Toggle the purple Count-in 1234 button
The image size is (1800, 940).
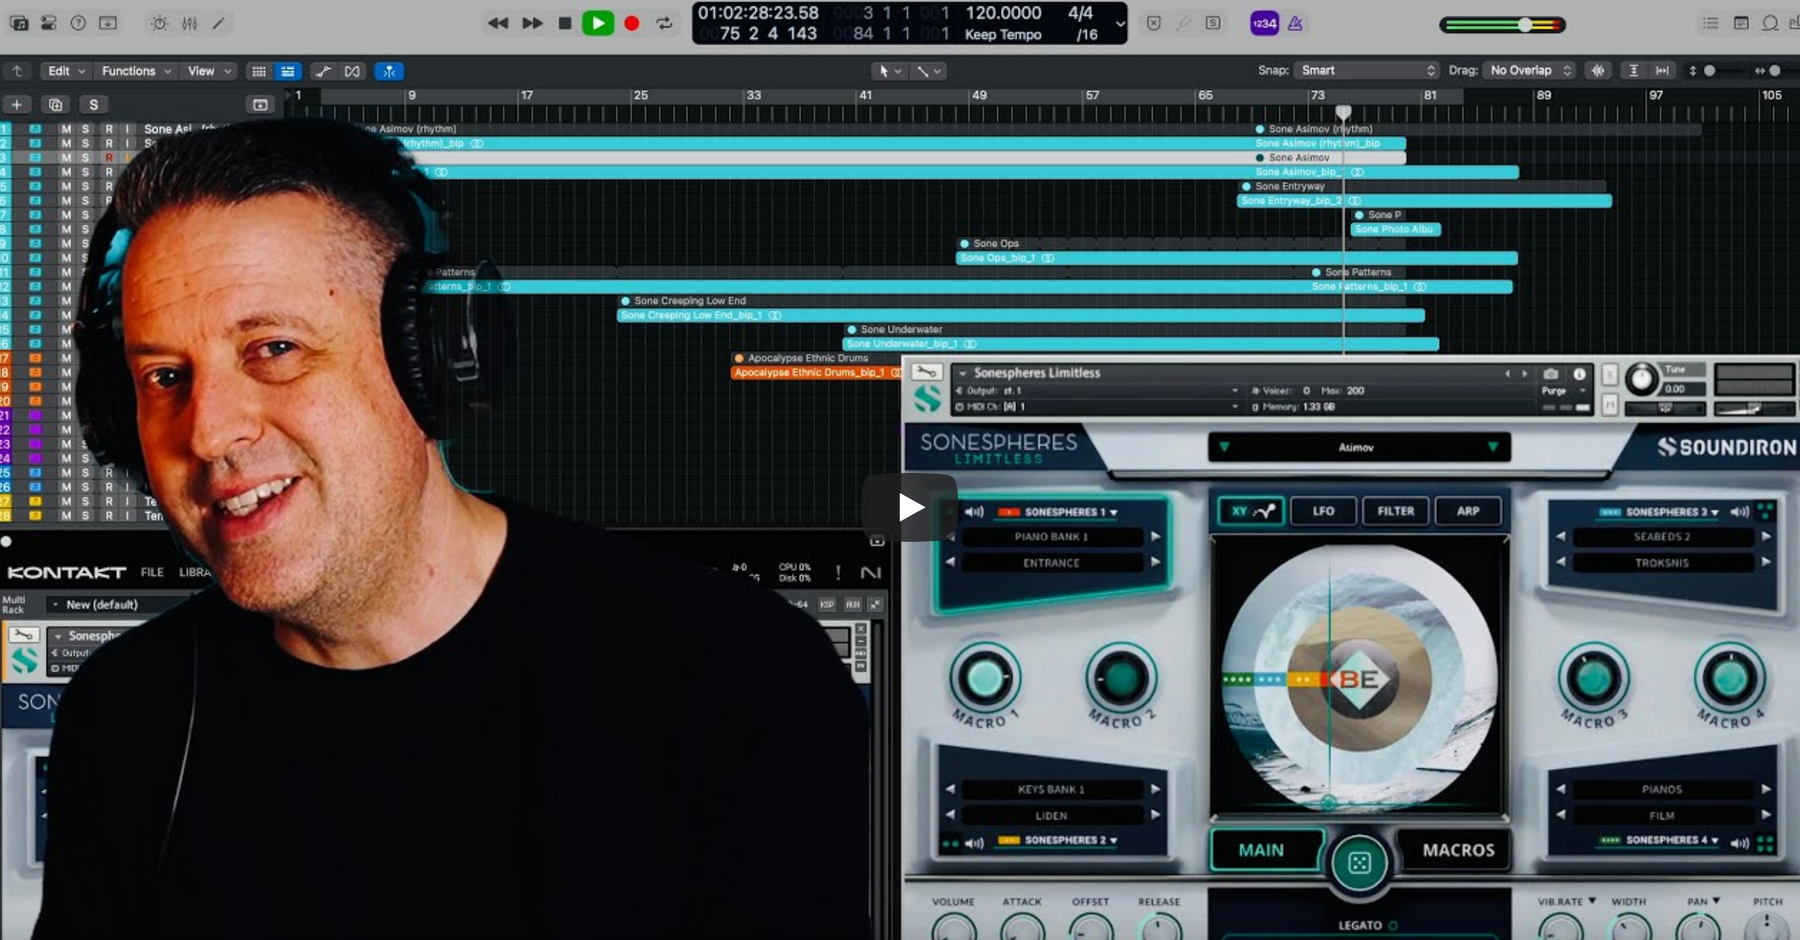[x=1264, y=23]
